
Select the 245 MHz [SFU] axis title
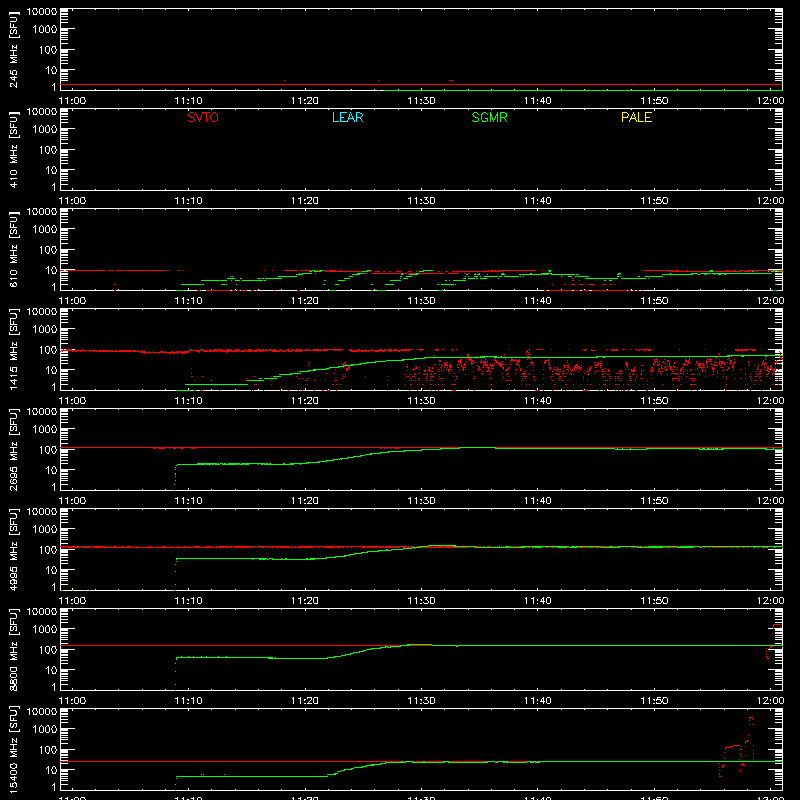(13, 50)
